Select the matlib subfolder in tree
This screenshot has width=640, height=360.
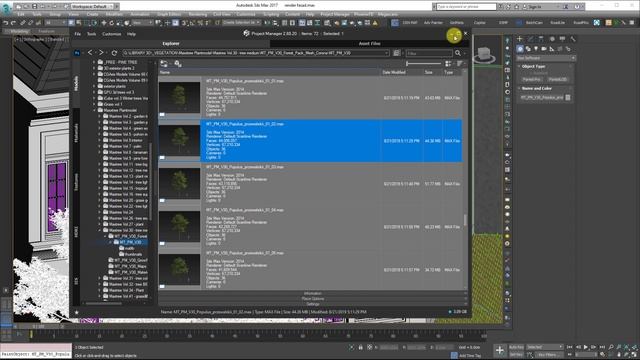(x=127, y=248)
